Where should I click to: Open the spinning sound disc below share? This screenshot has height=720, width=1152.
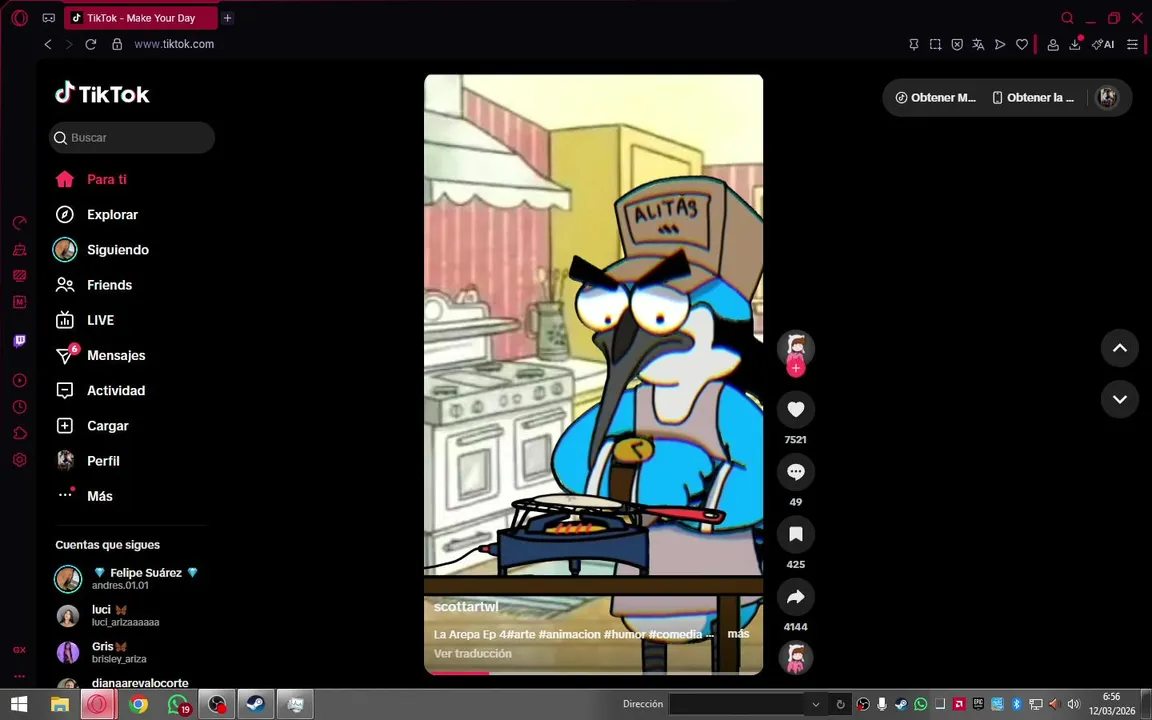pyautogui.click(x=796, y=657)
